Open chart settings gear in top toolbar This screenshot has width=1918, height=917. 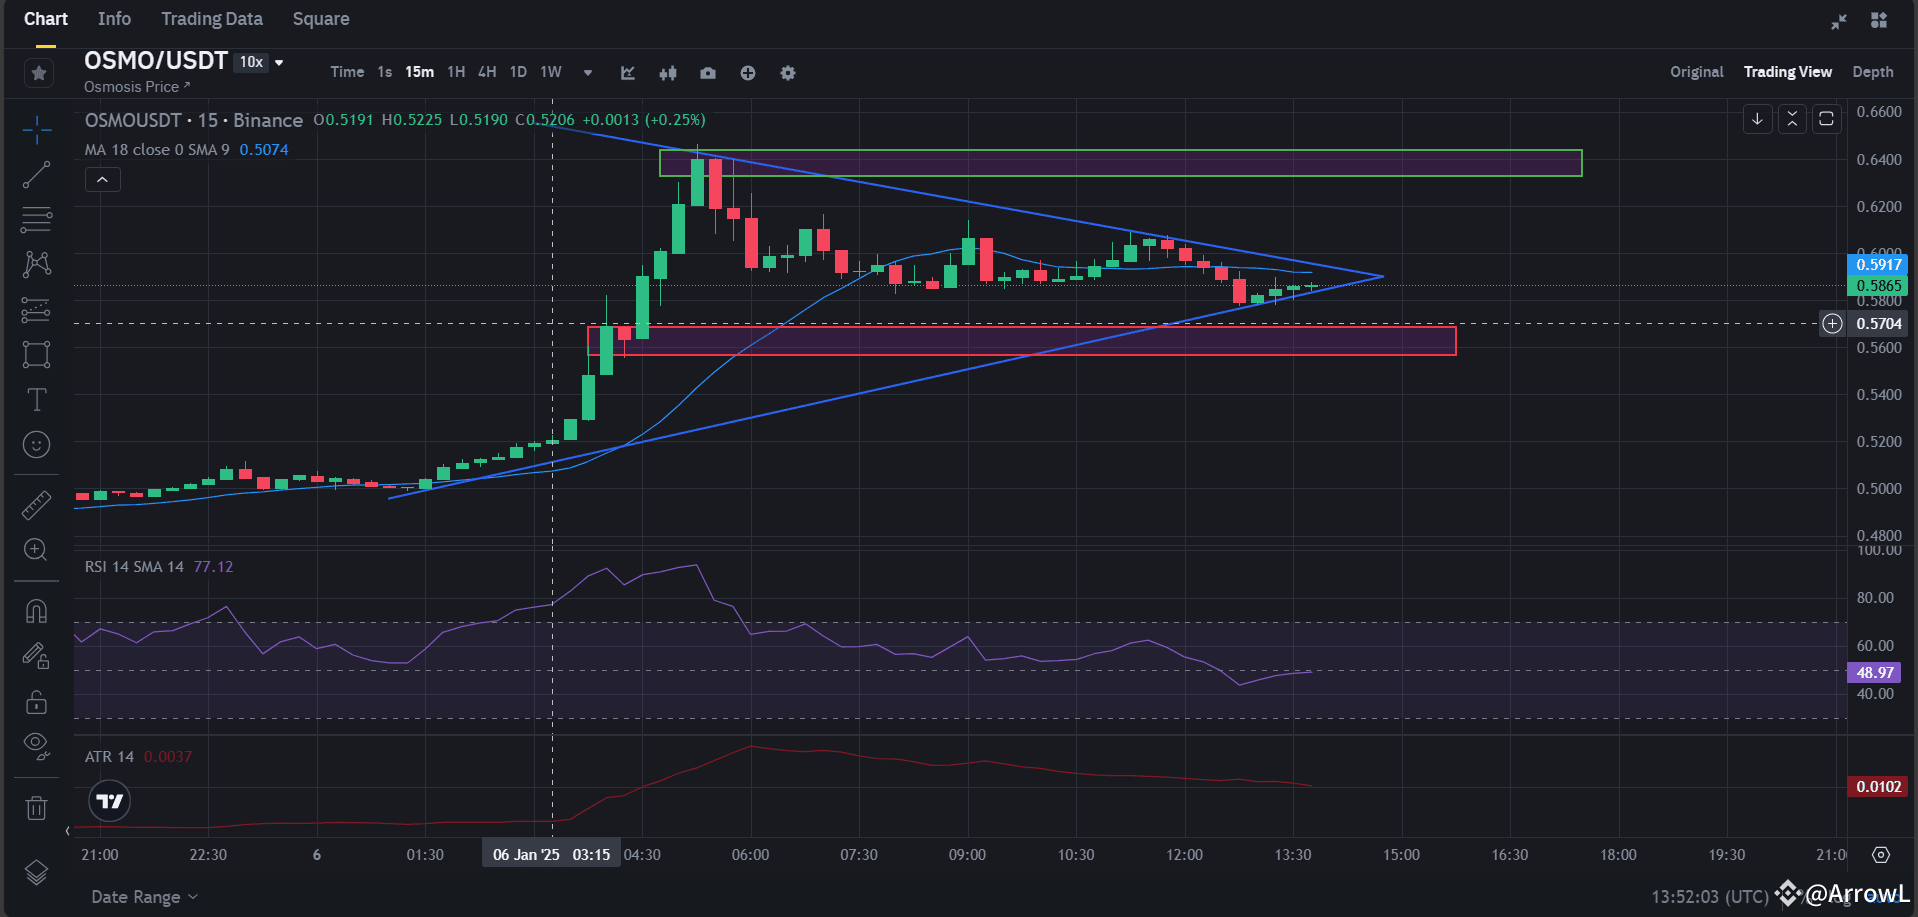(x=788, y=73)
